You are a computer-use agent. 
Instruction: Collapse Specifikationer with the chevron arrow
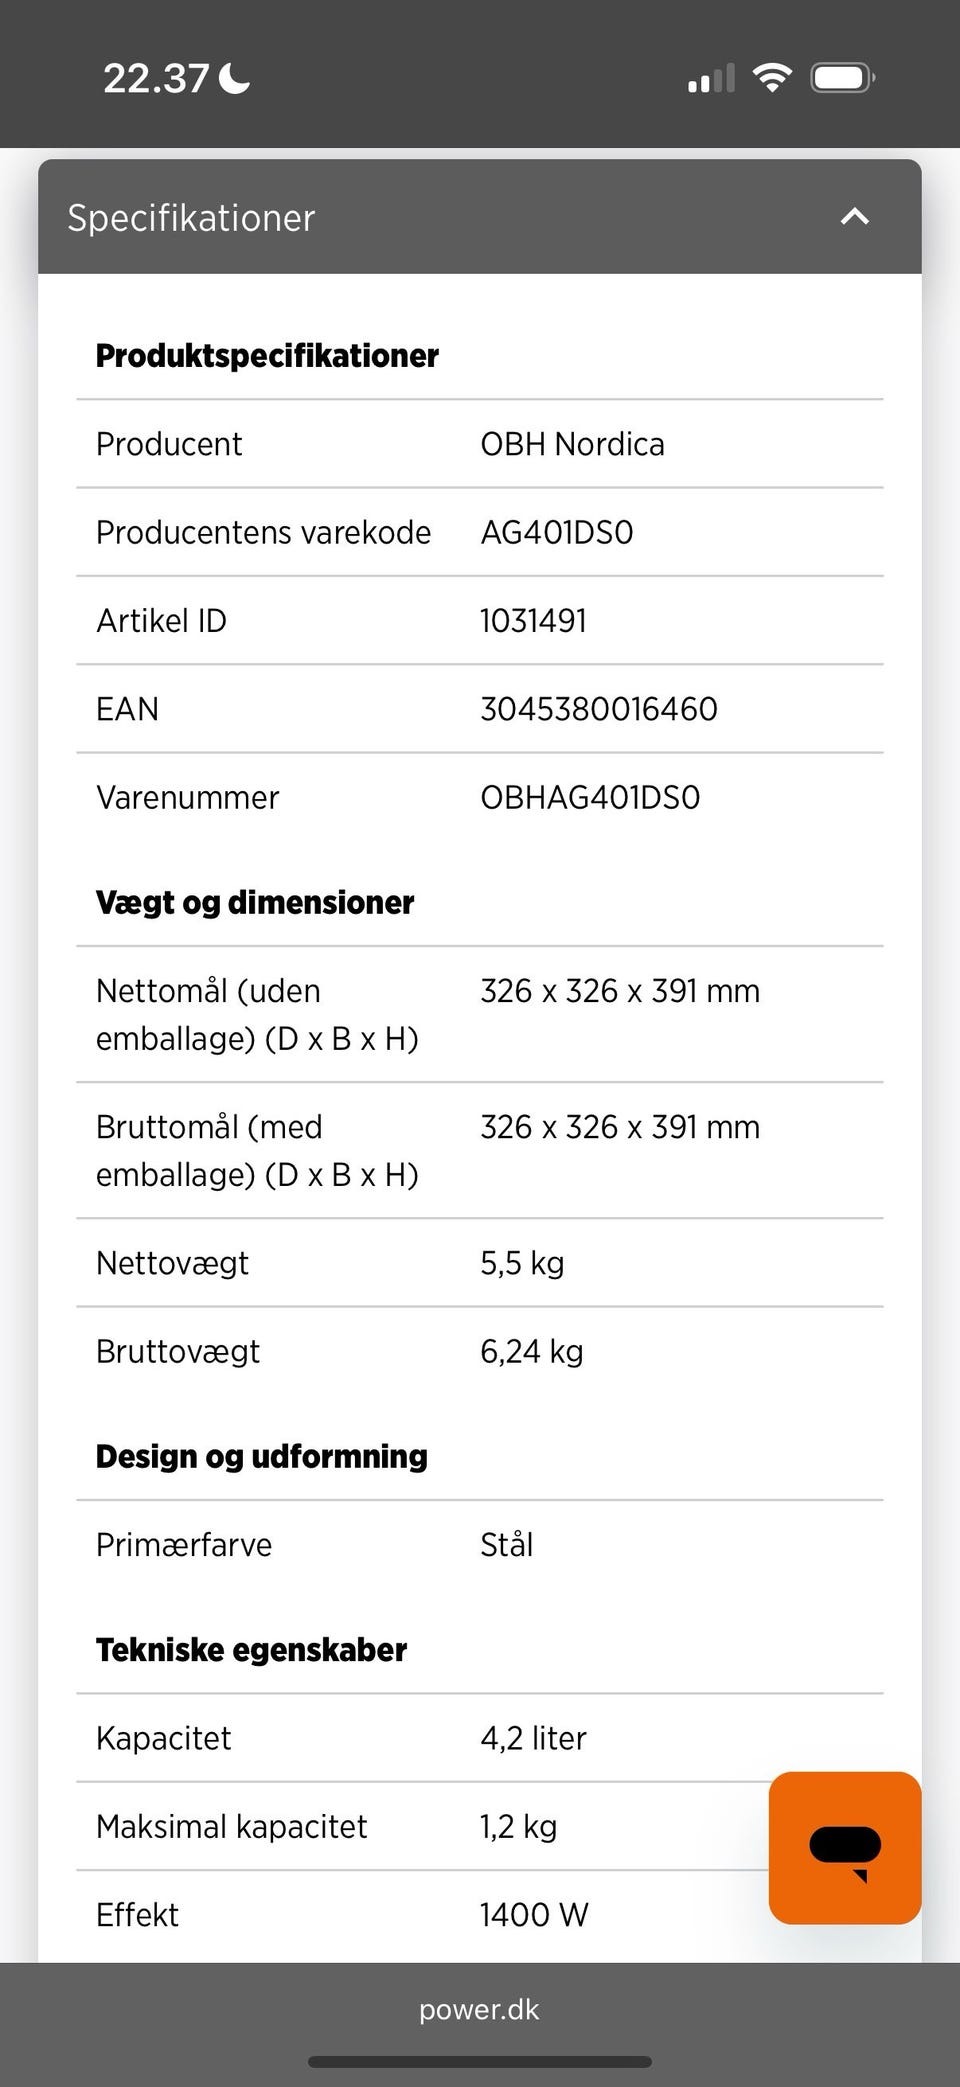(854, 217)
